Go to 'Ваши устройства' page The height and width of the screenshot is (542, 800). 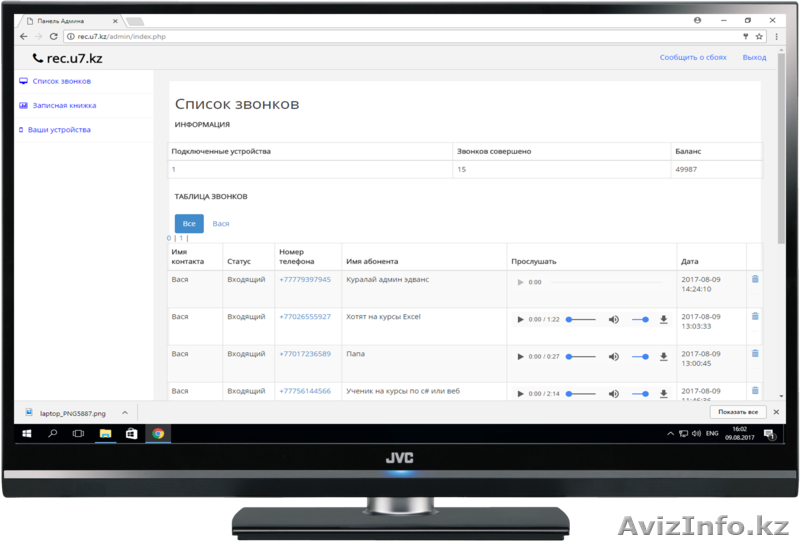[x=59, y=130]
